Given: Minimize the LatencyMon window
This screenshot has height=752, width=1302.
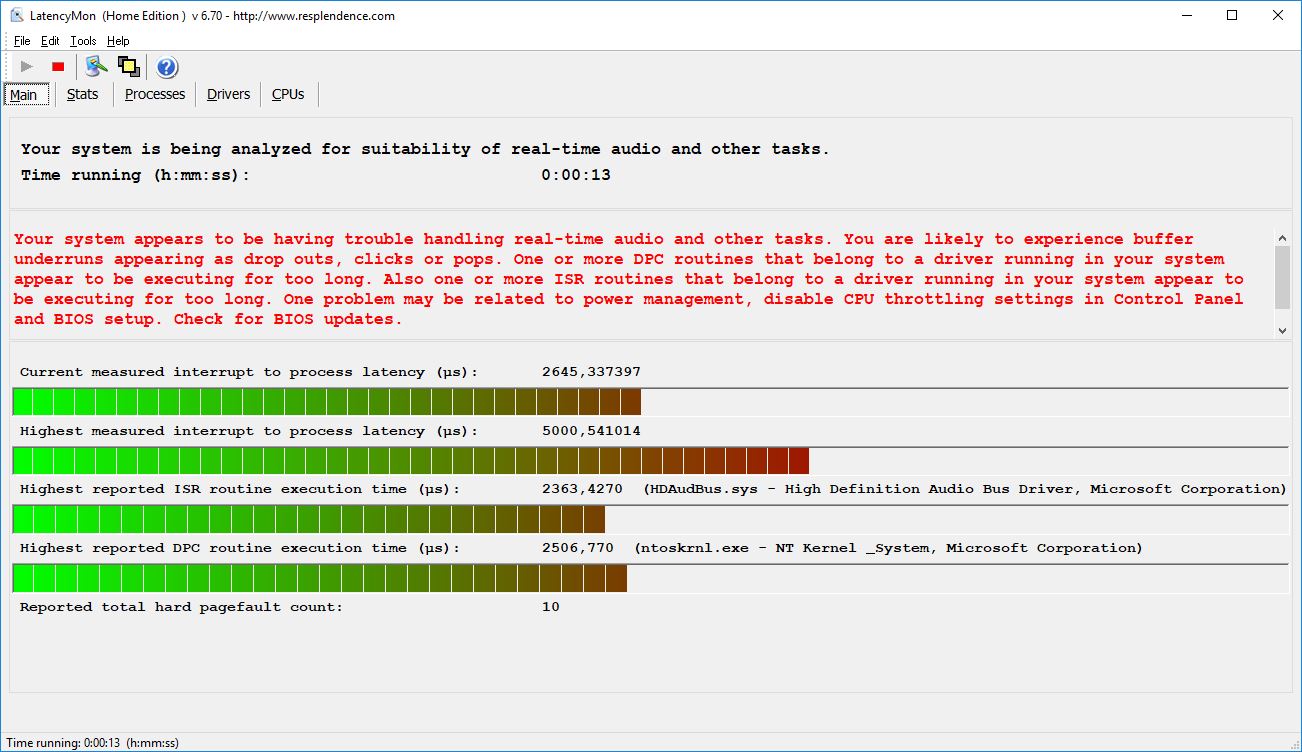Looking at the screenshot, I should [x=1186, y=15].
